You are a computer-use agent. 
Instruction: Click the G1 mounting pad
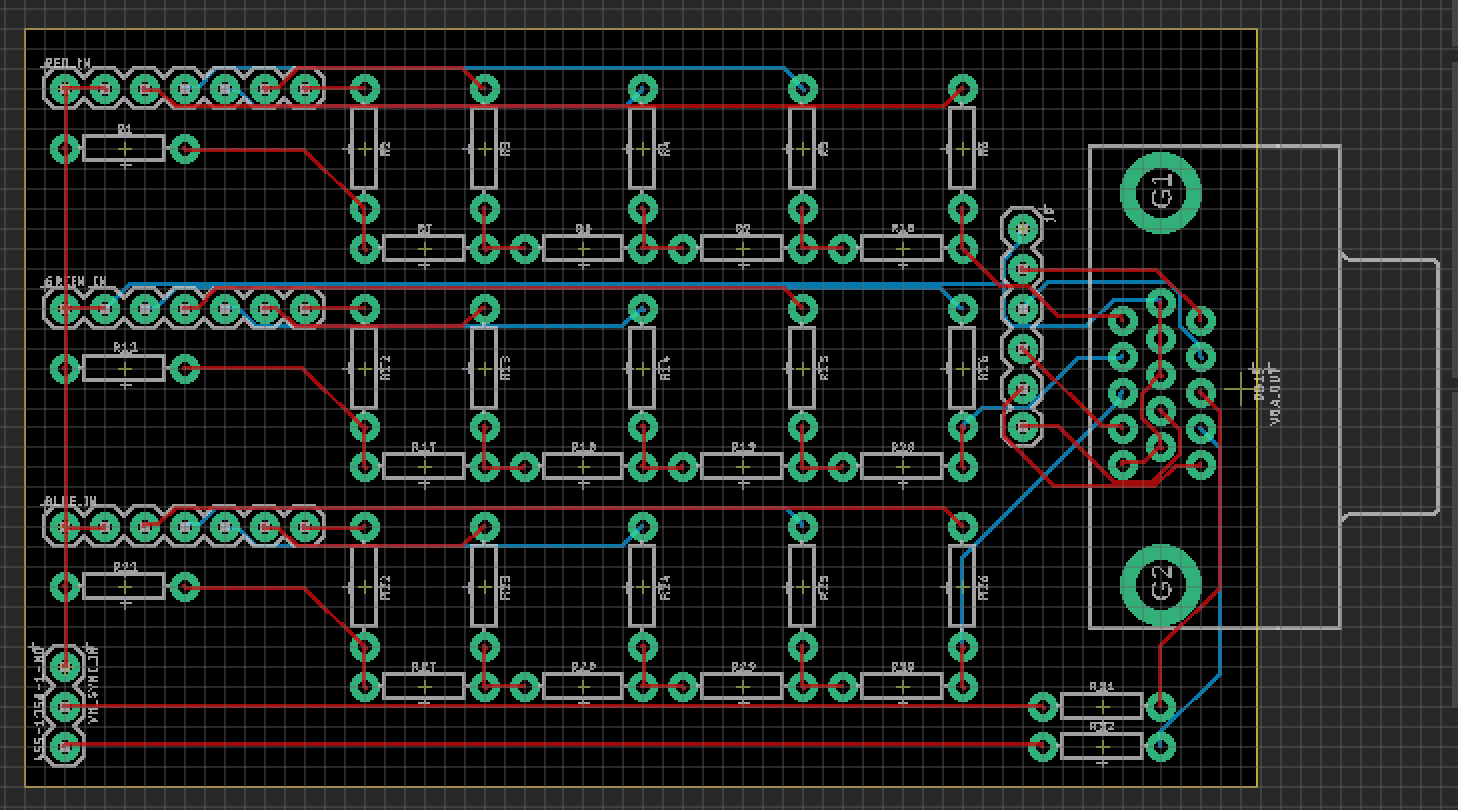[x=1161, y=193]
